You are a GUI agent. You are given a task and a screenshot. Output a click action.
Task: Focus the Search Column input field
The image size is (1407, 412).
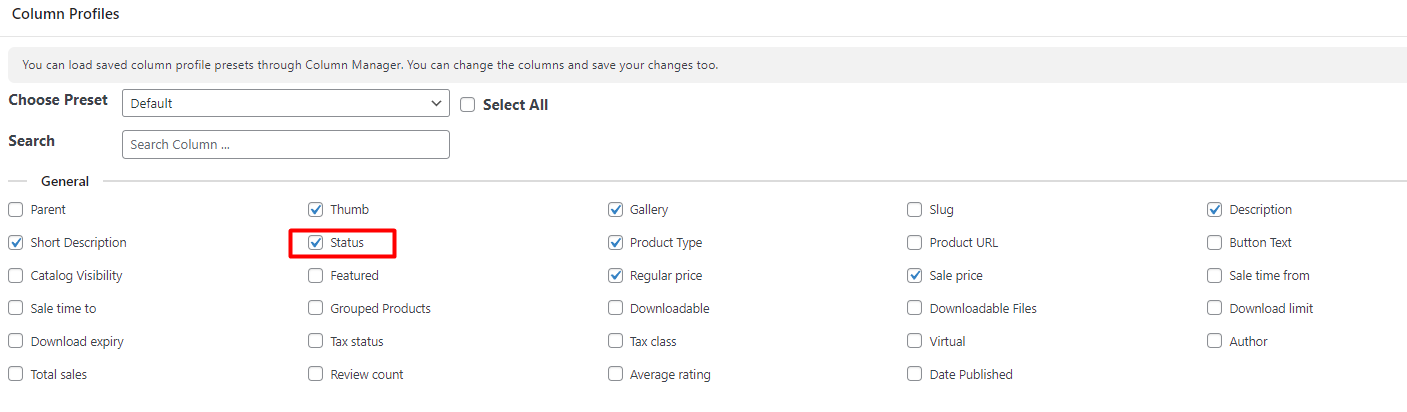click(286, 144)
